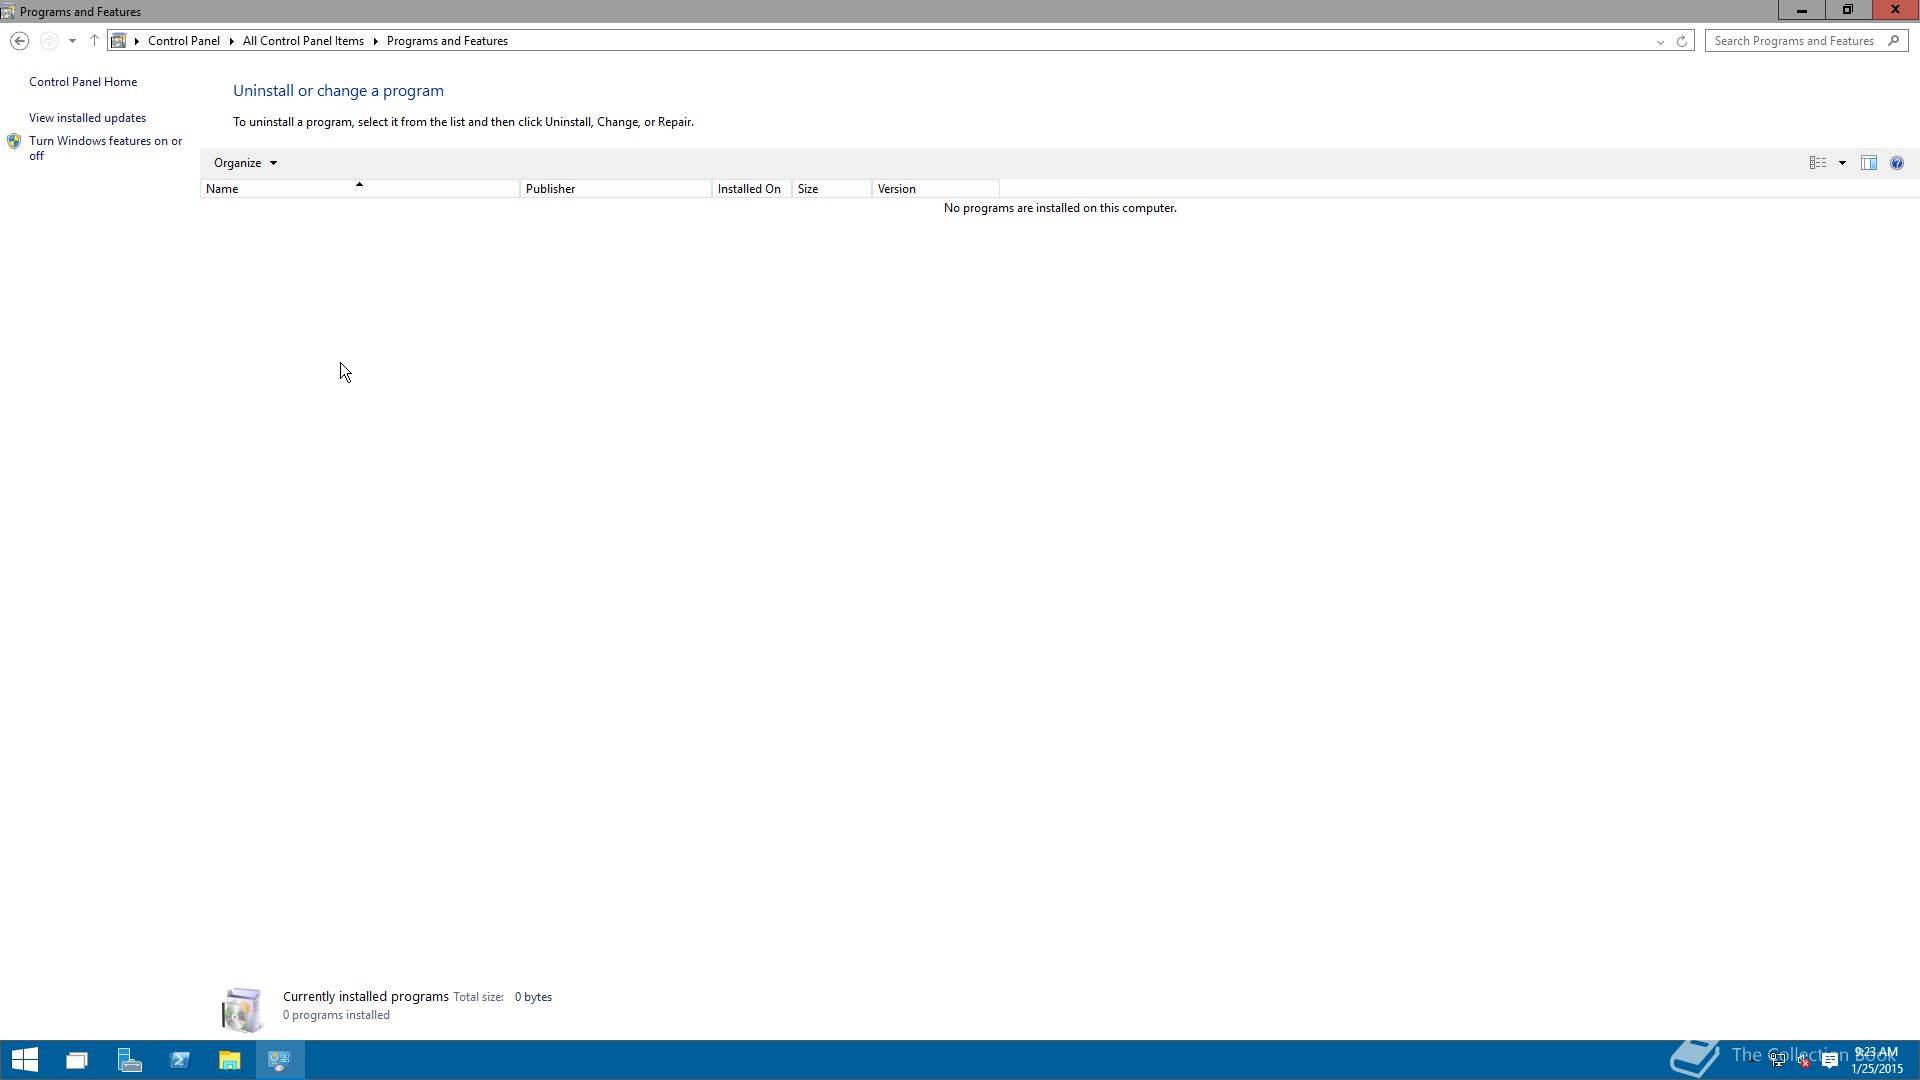Click All Control Panel Items breadcrumb
The width and height of the screenshot is (1920, 1080).
303,41
